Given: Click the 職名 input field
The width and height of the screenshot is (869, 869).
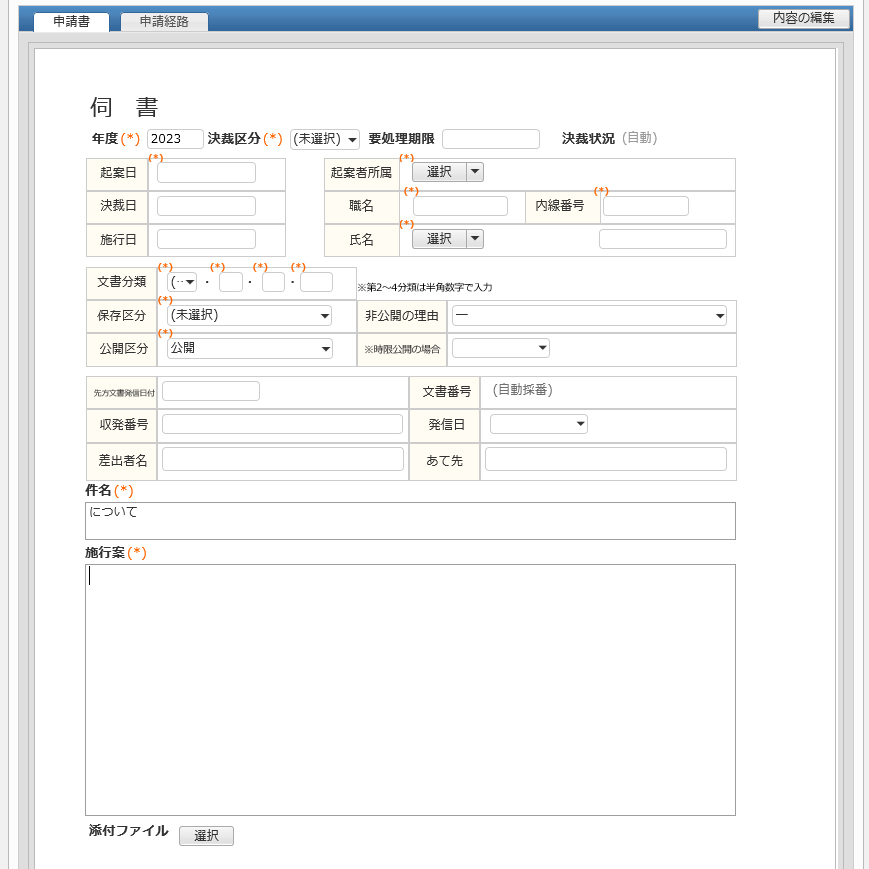Looking at the screenshot, I should coord(461,205).
